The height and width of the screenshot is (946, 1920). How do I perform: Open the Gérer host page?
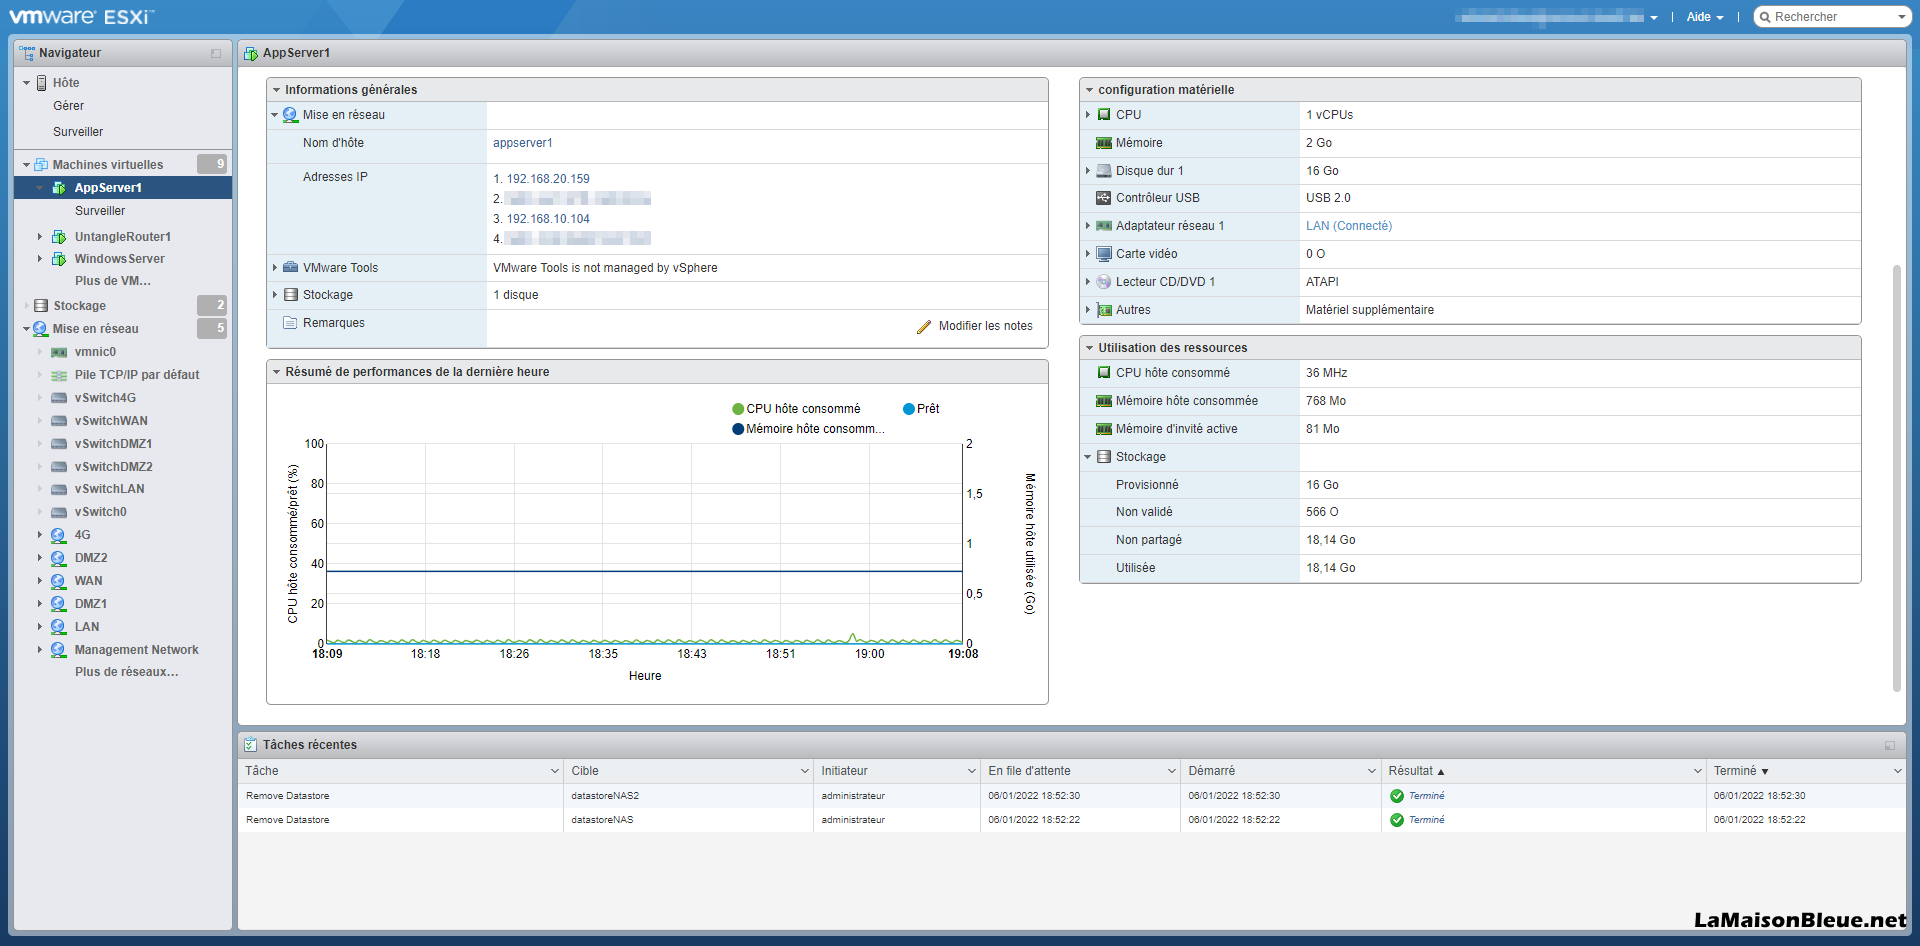tap(68, 106)
